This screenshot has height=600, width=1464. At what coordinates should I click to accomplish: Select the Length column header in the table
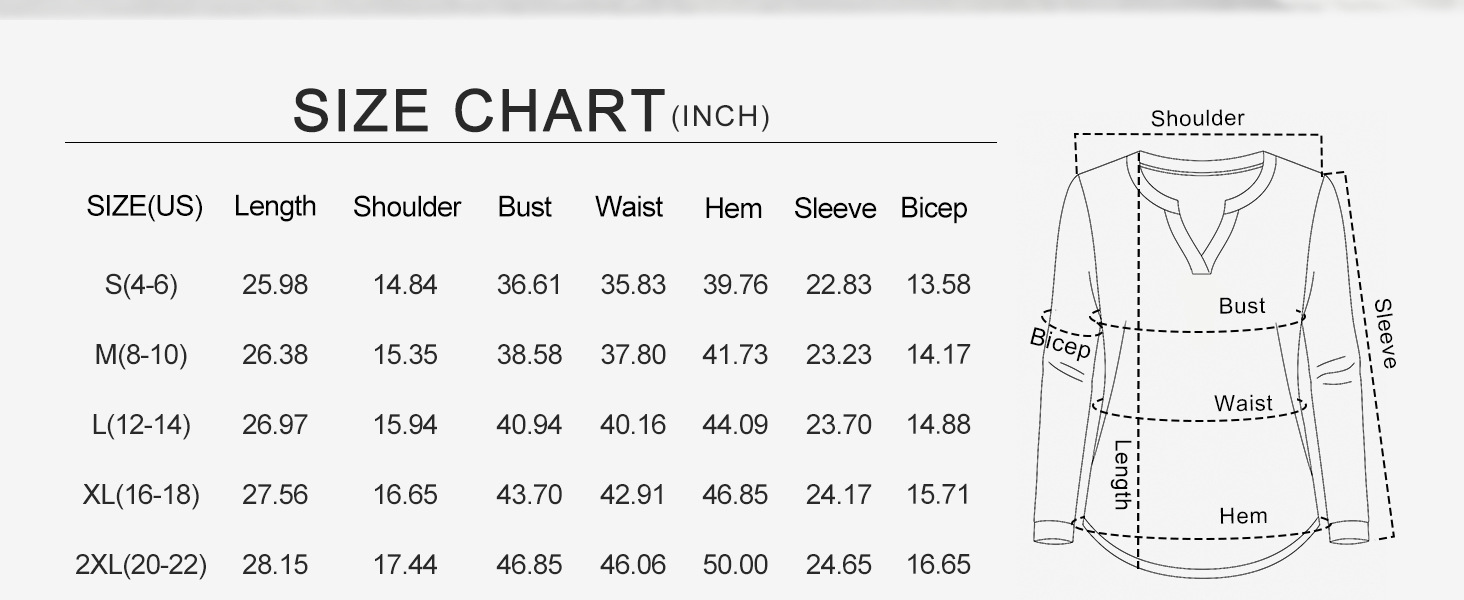pyautogui.click(x=275, y=207)
